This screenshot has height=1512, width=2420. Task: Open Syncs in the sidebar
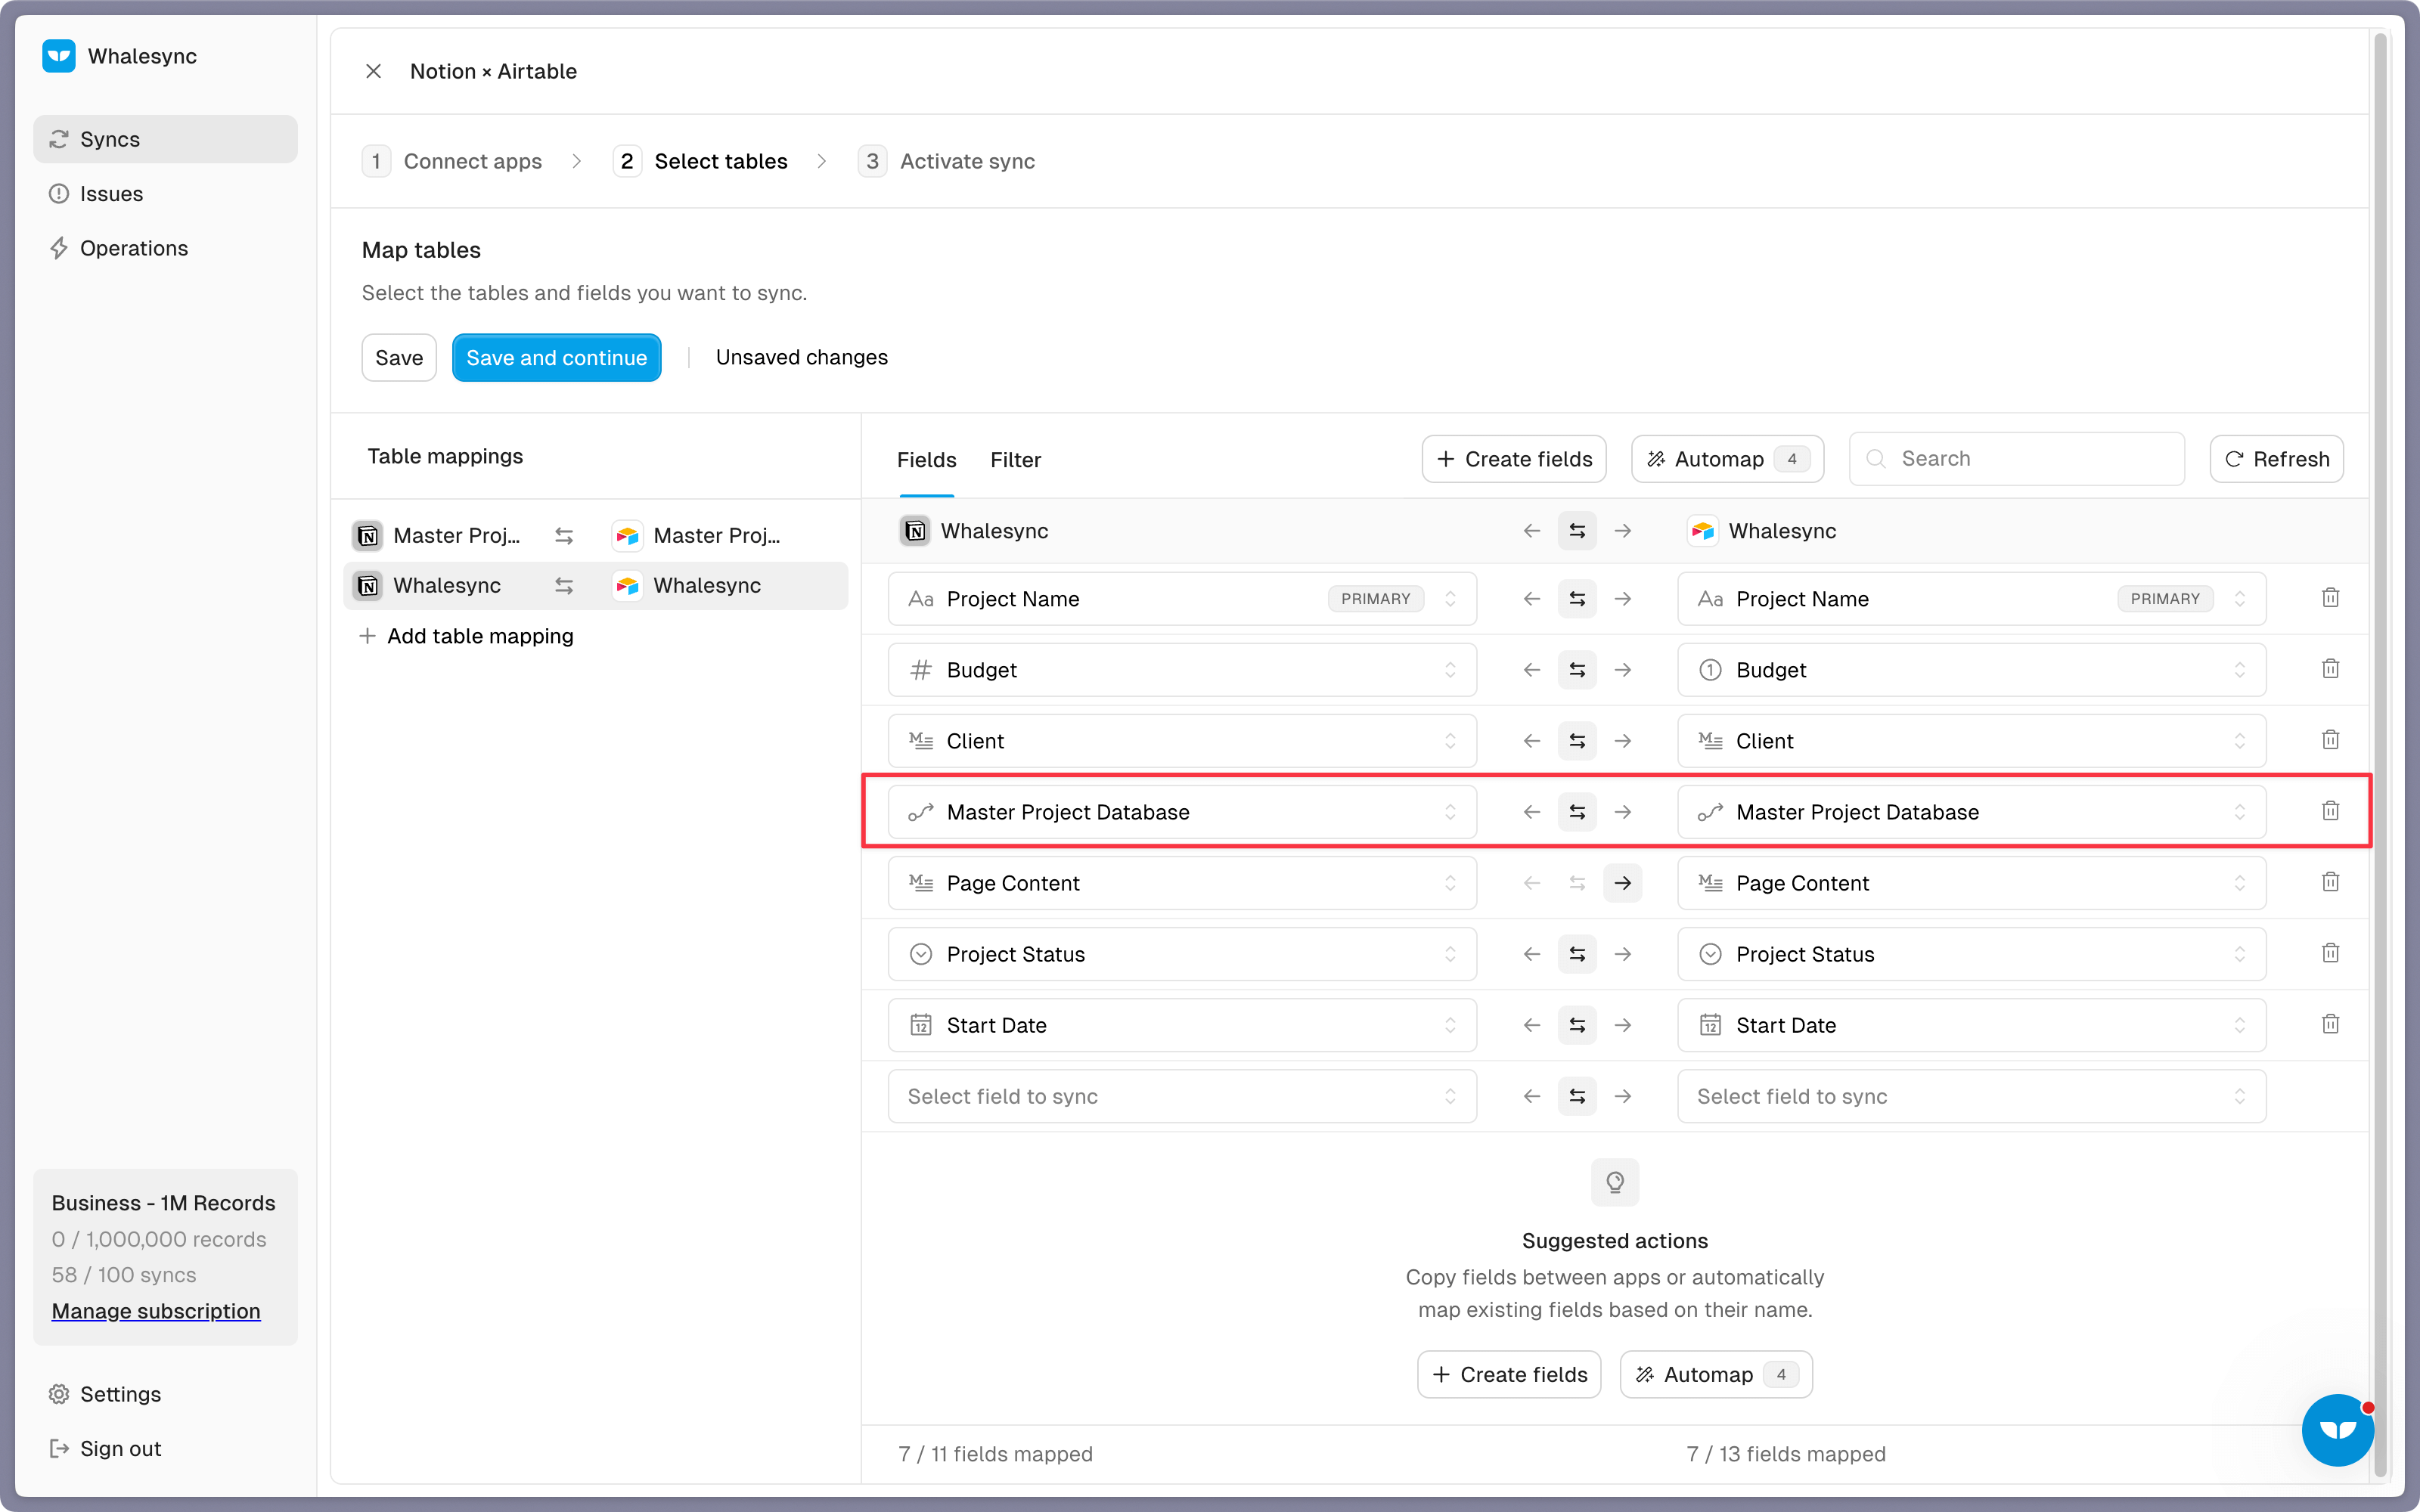(165, 139)
